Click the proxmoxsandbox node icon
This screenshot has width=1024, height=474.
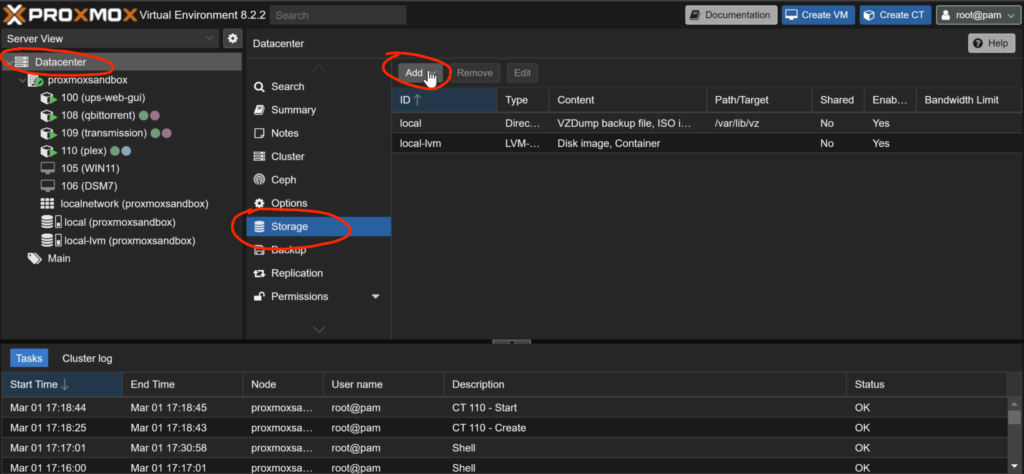[x=36, y=80]
